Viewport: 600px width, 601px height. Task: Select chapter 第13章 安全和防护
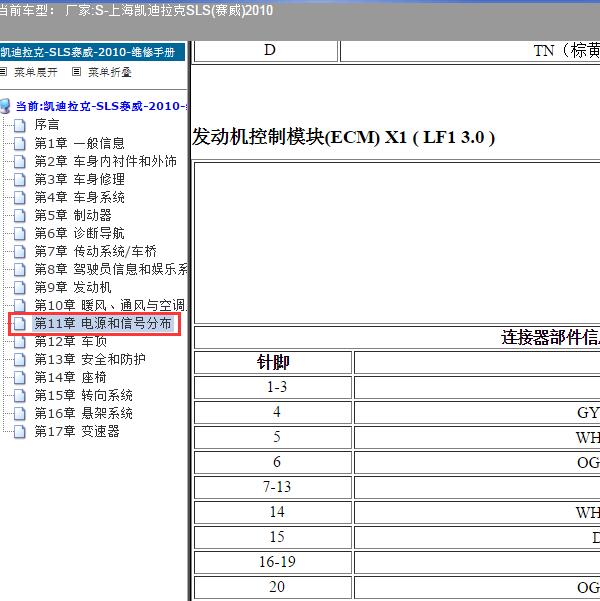click(90, 359)
